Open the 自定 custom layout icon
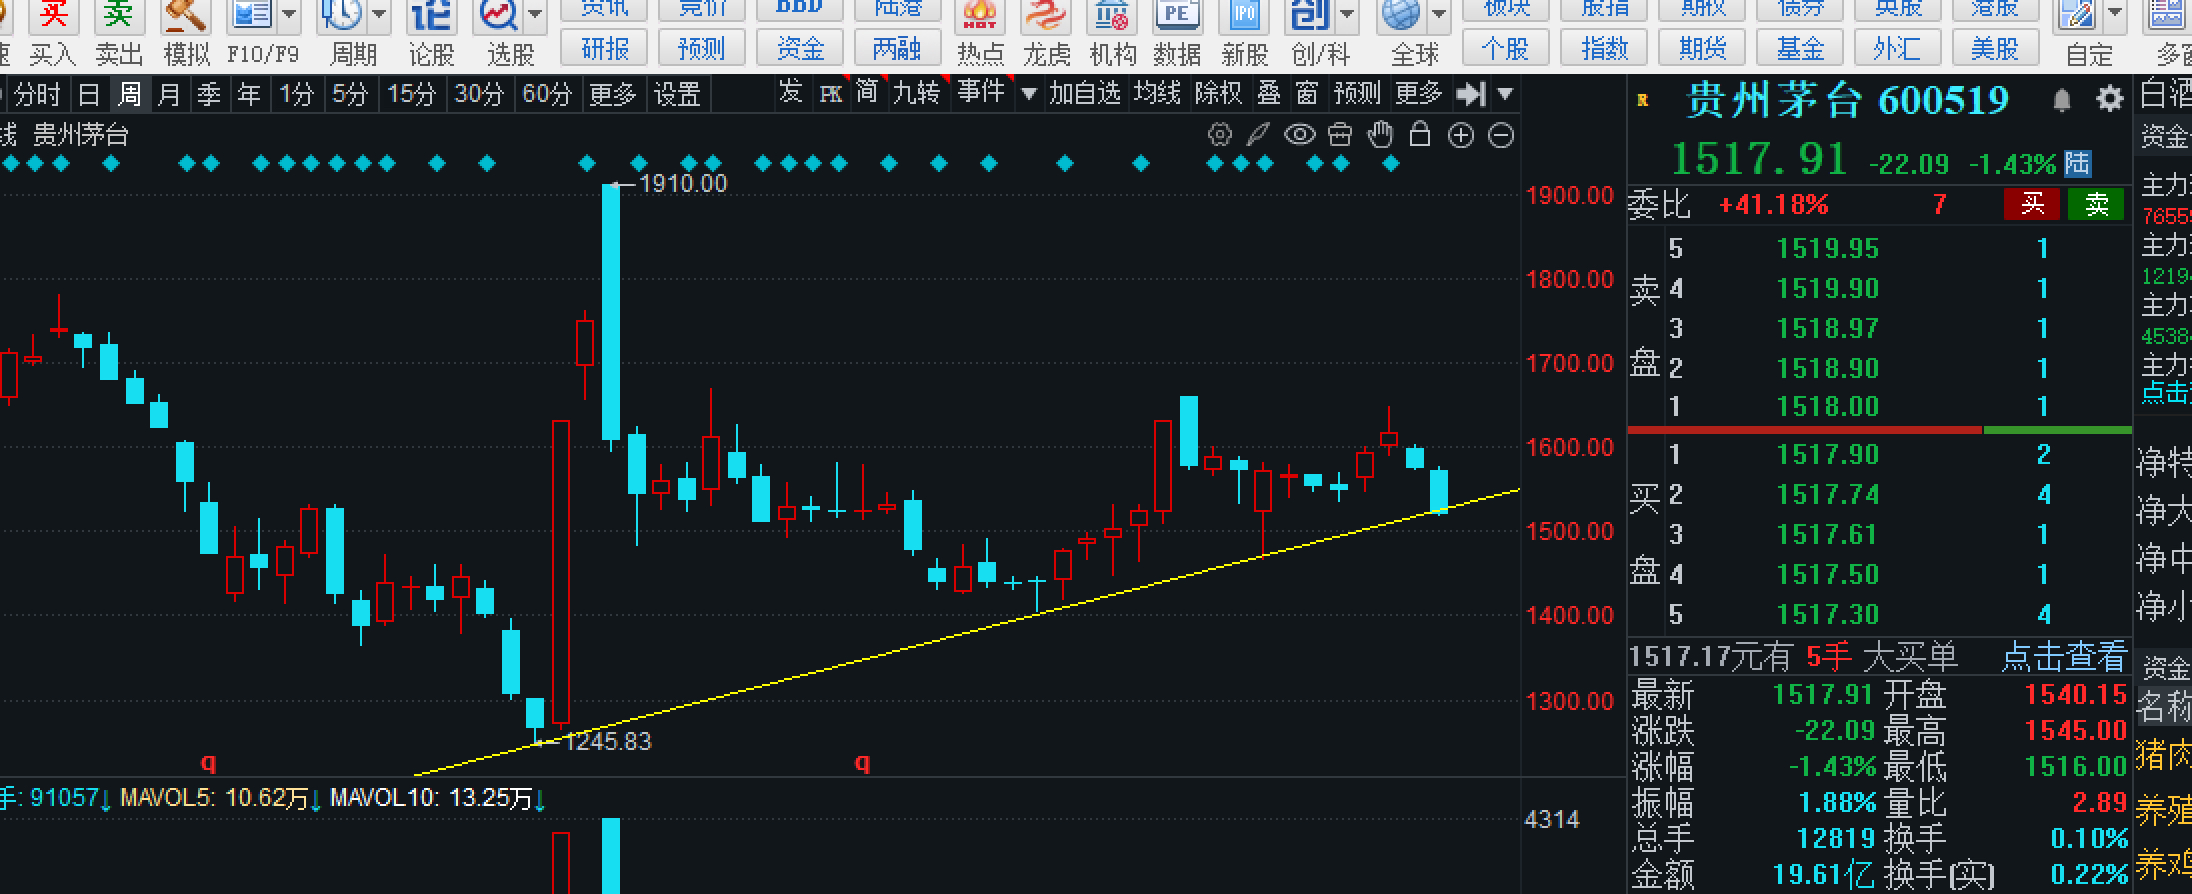 [x=2076, y=16]
